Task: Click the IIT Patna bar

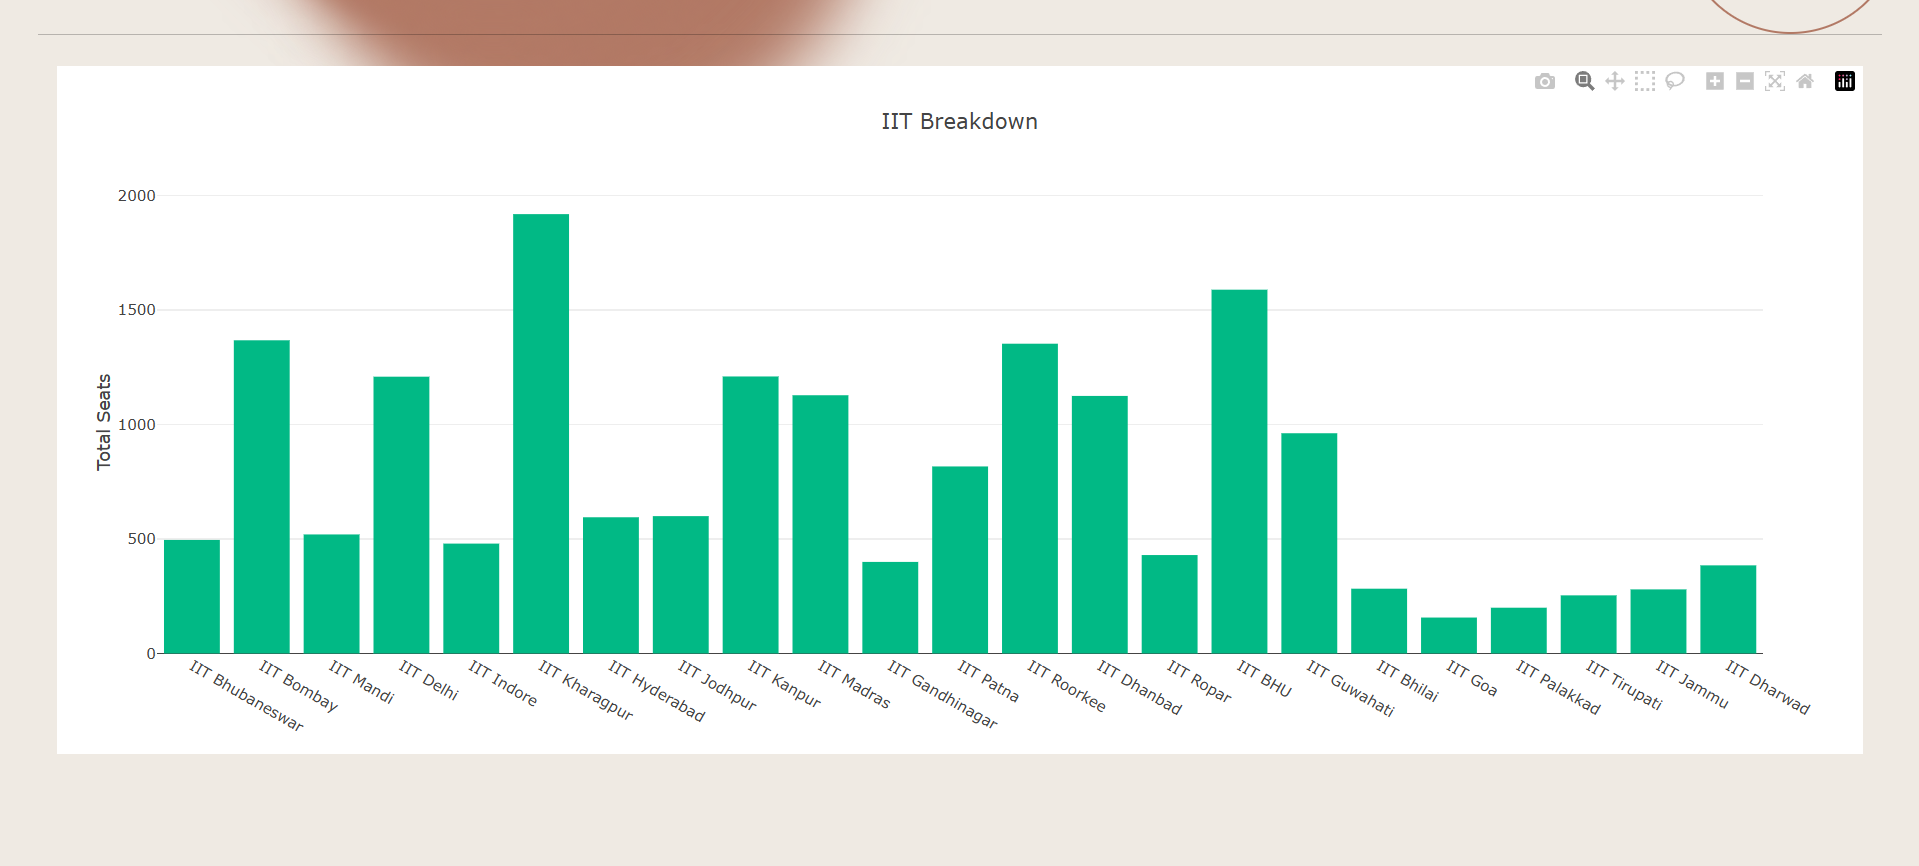Action: pyautogui.click(x=960, y=560)
